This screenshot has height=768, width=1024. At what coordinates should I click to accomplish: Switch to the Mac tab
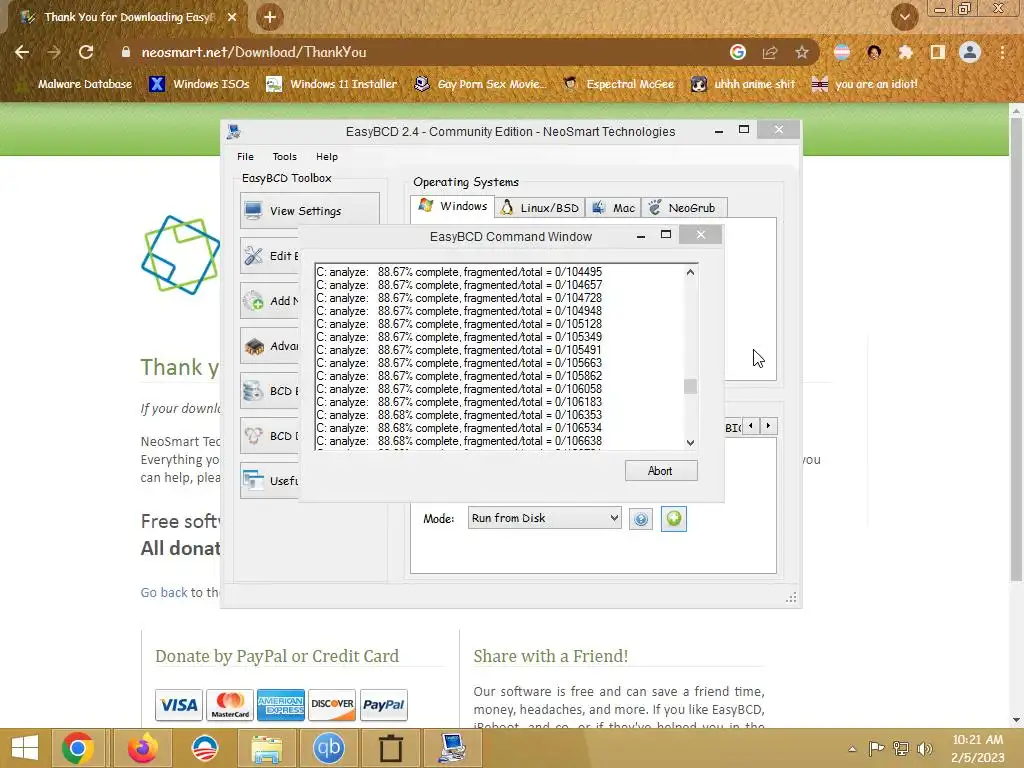[x=613, y=208]
